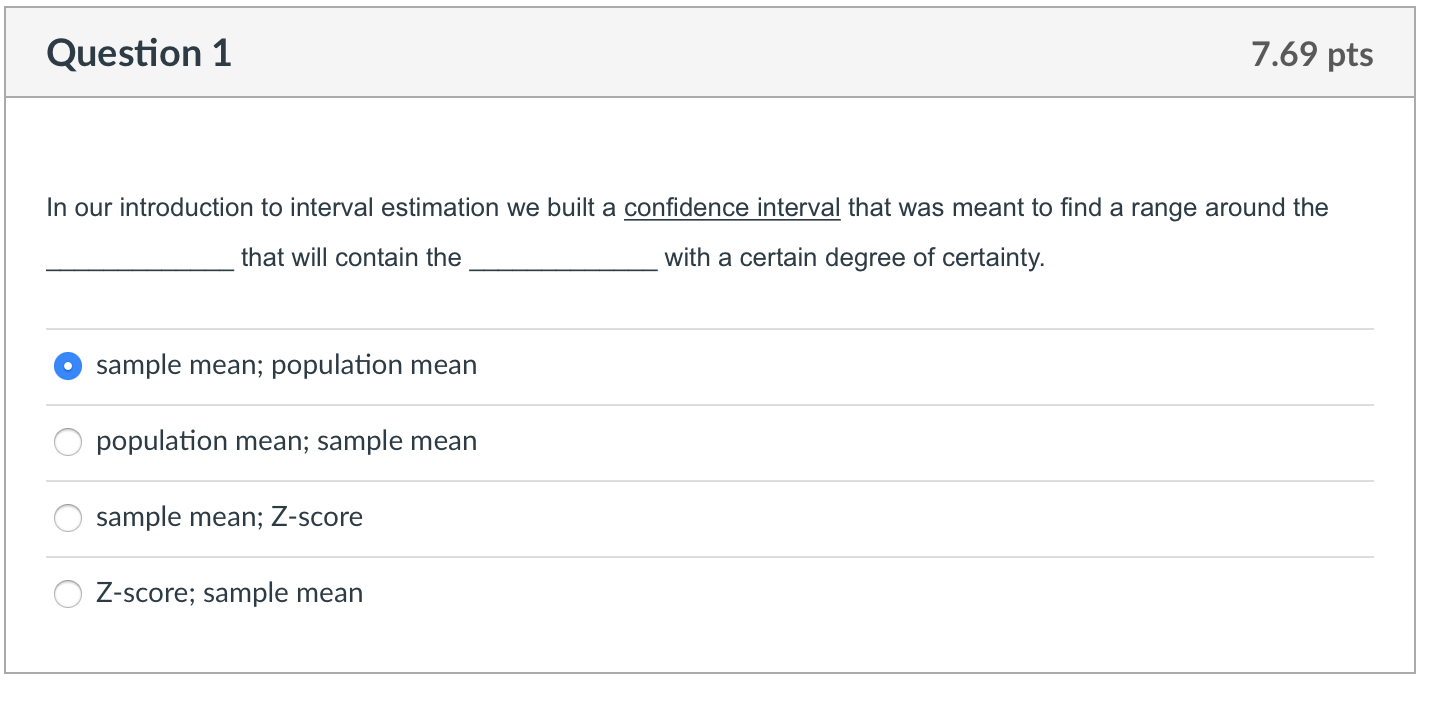This screenshot has height=704, width=1438.
Task: Mark the 'Z-score; sample mean' radio option
Action: point(68,594)
